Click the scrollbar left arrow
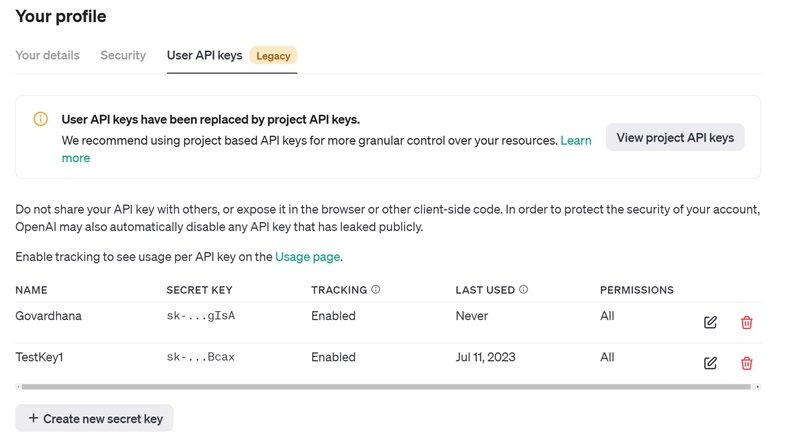 pyautogui.click(x=18, y=387)
